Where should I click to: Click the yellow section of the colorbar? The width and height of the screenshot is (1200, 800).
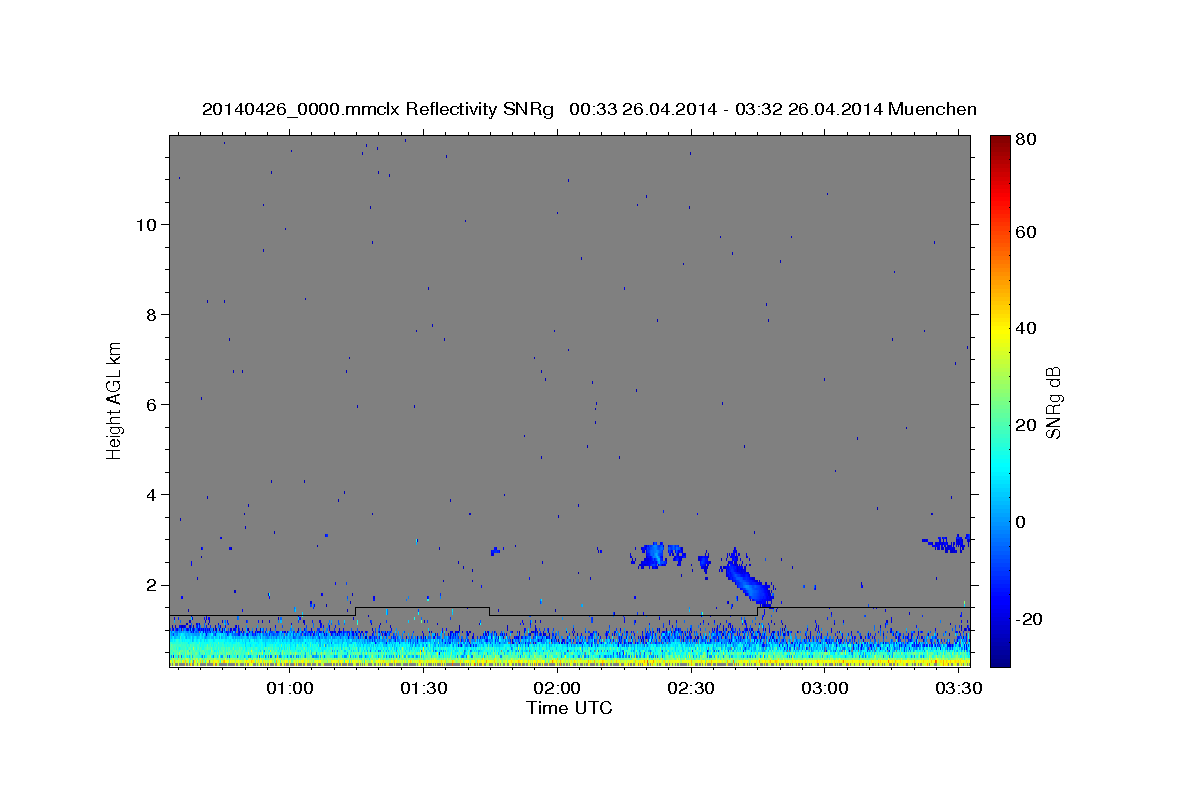coord(1000,330)
